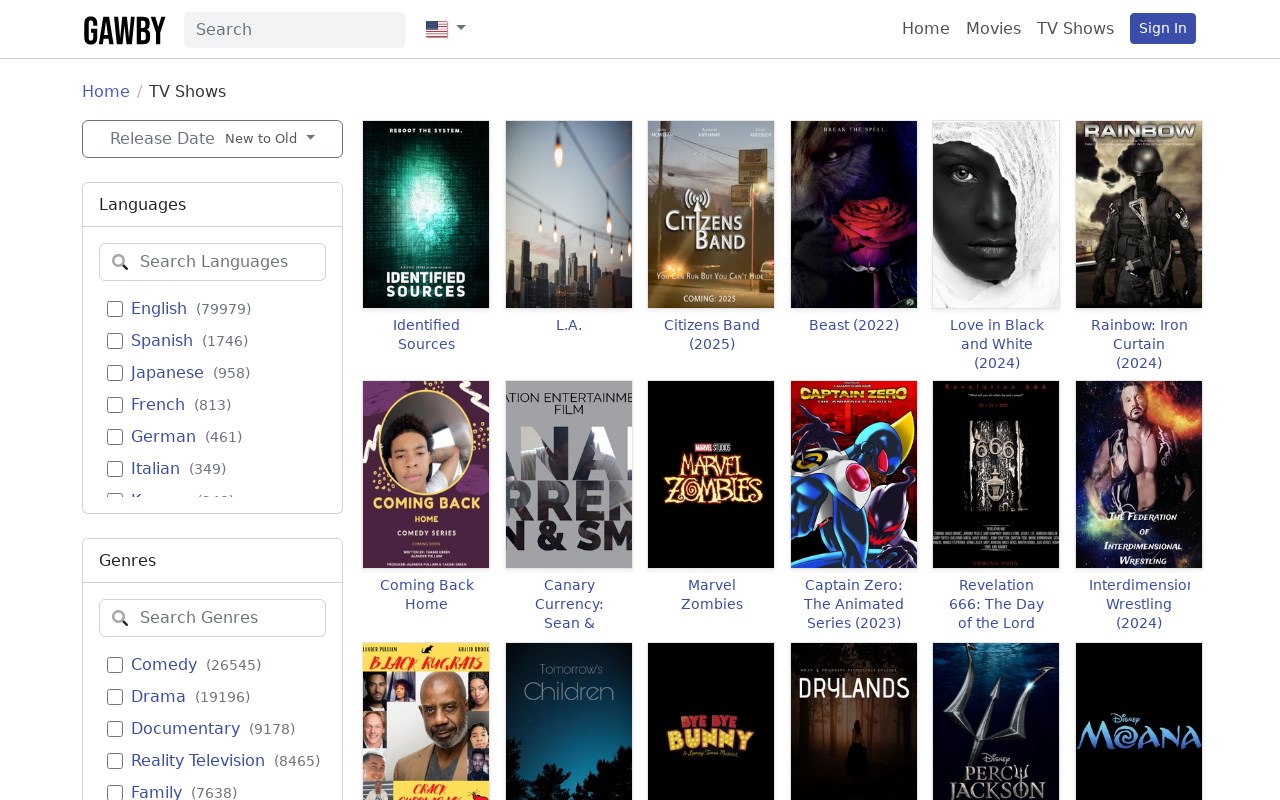Click magnifier icon in Search Languages
The image size is (1280, 800).
click(120, 262)
